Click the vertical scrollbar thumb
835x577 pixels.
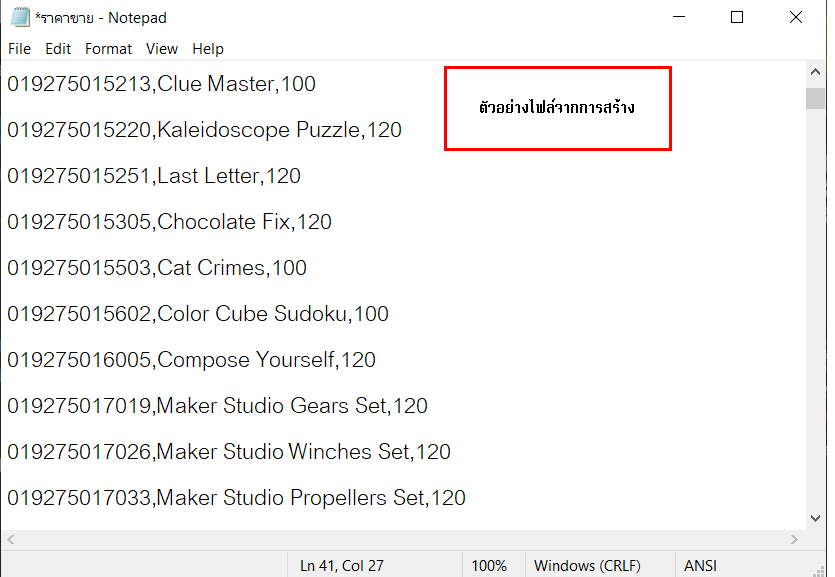(x=815, y=98)
